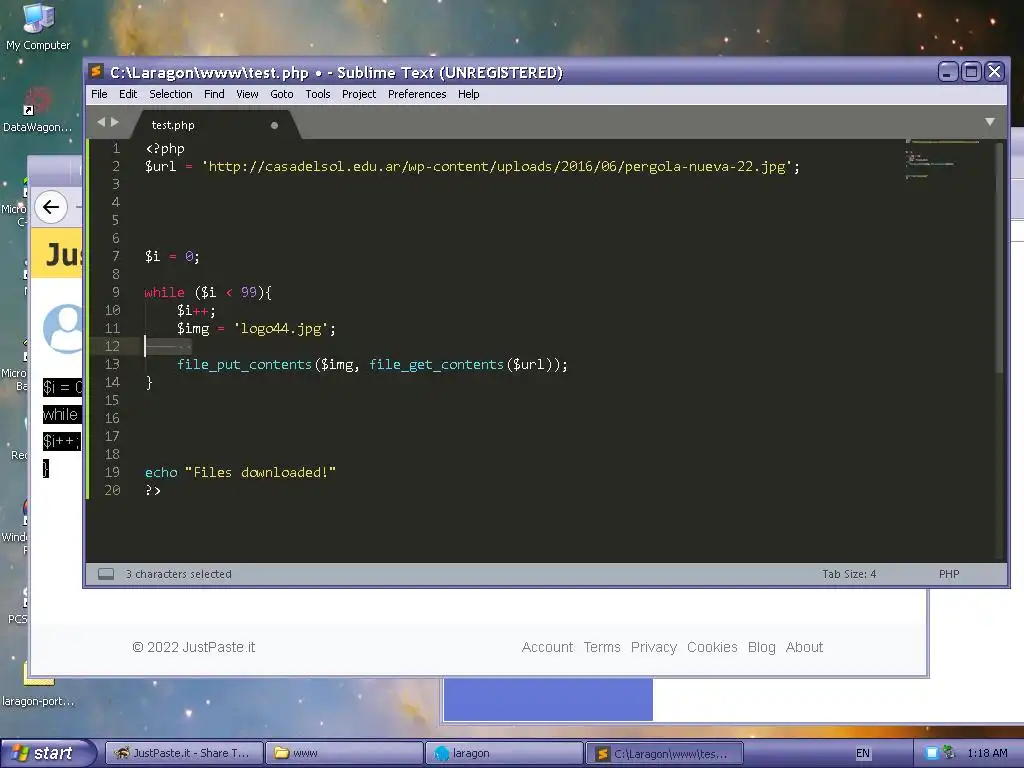1024x768 pixels.
Task: Click the Sublime Text title bar icon
Action: pyautogui.click(x=96, y=71)
